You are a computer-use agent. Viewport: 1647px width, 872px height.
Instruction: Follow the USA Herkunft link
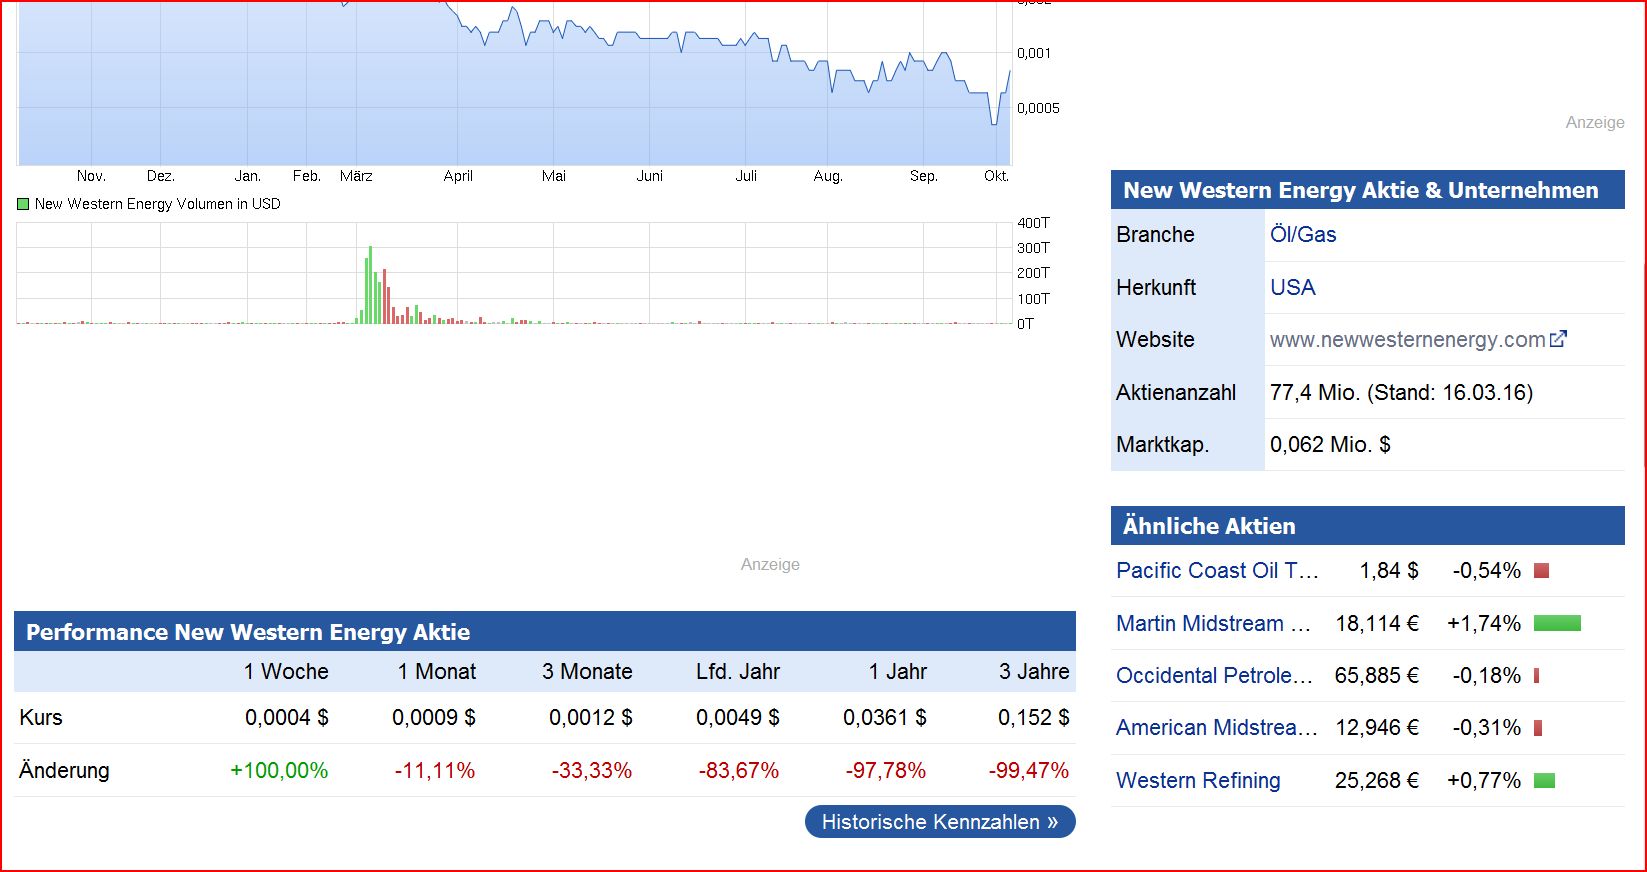click(1292, 288)
